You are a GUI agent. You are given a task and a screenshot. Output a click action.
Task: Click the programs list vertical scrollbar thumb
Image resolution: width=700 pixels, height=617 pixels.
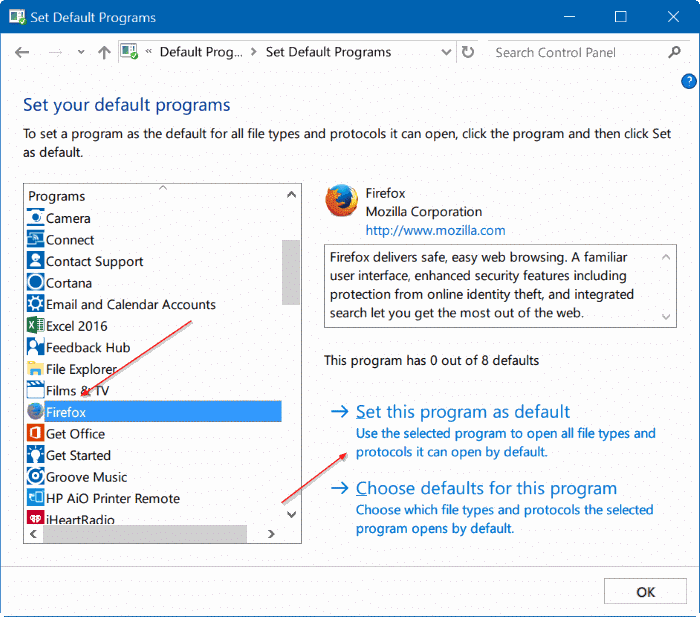coord(291,272)
